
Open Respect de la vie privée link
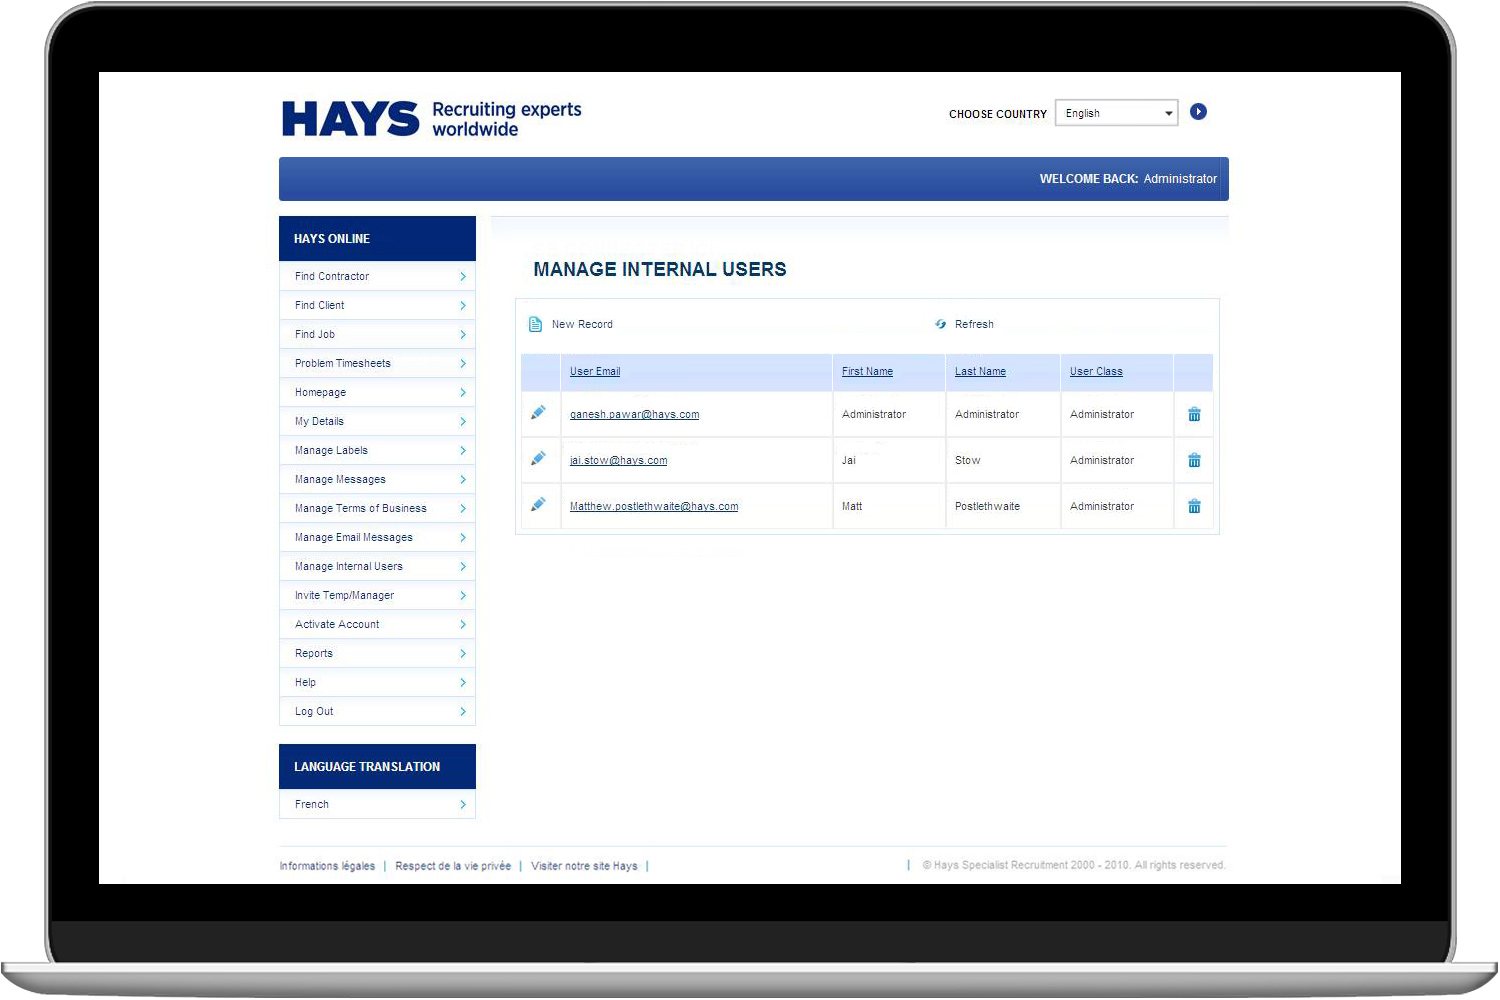click(x=453, y=866)
